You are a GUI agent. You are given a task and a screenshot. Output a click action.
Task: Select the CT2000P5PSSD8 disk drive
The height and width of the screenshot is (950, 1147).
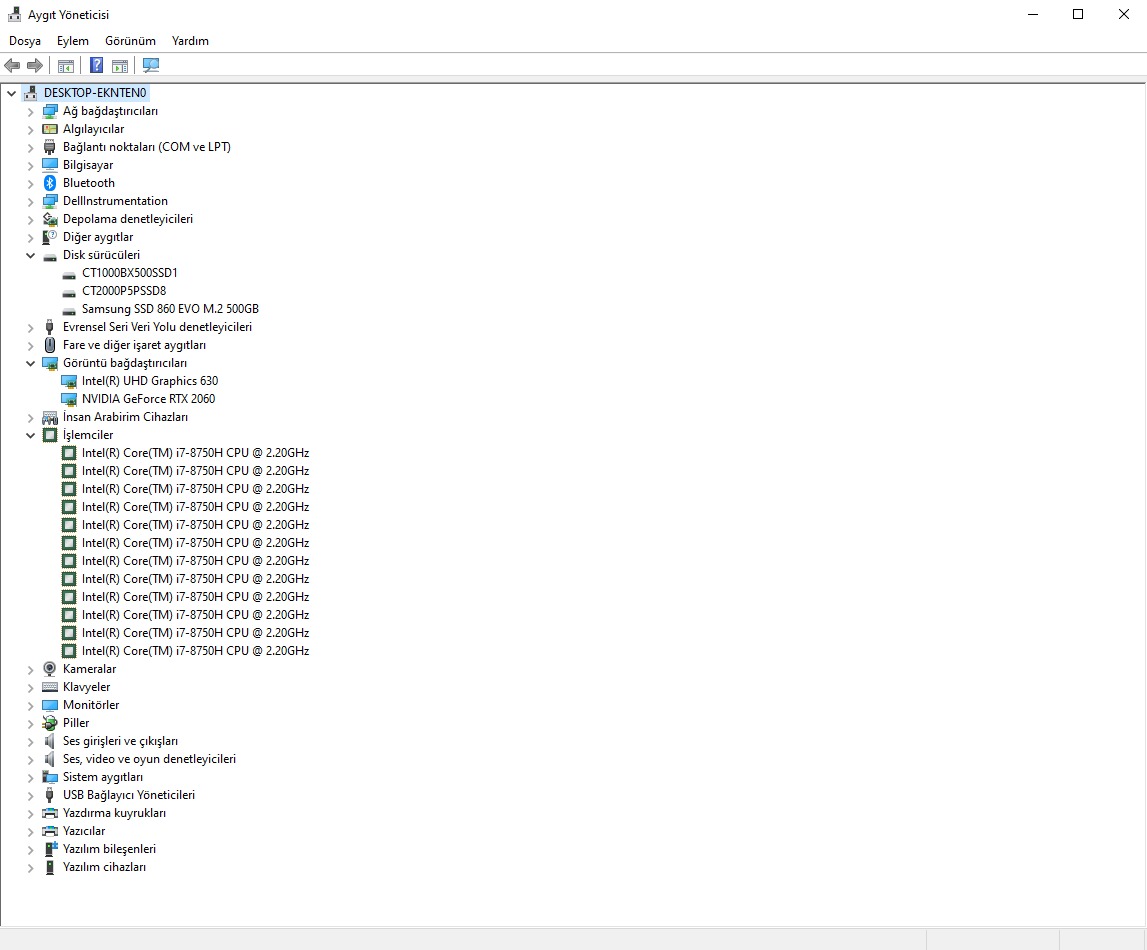[x=124, y=291]
